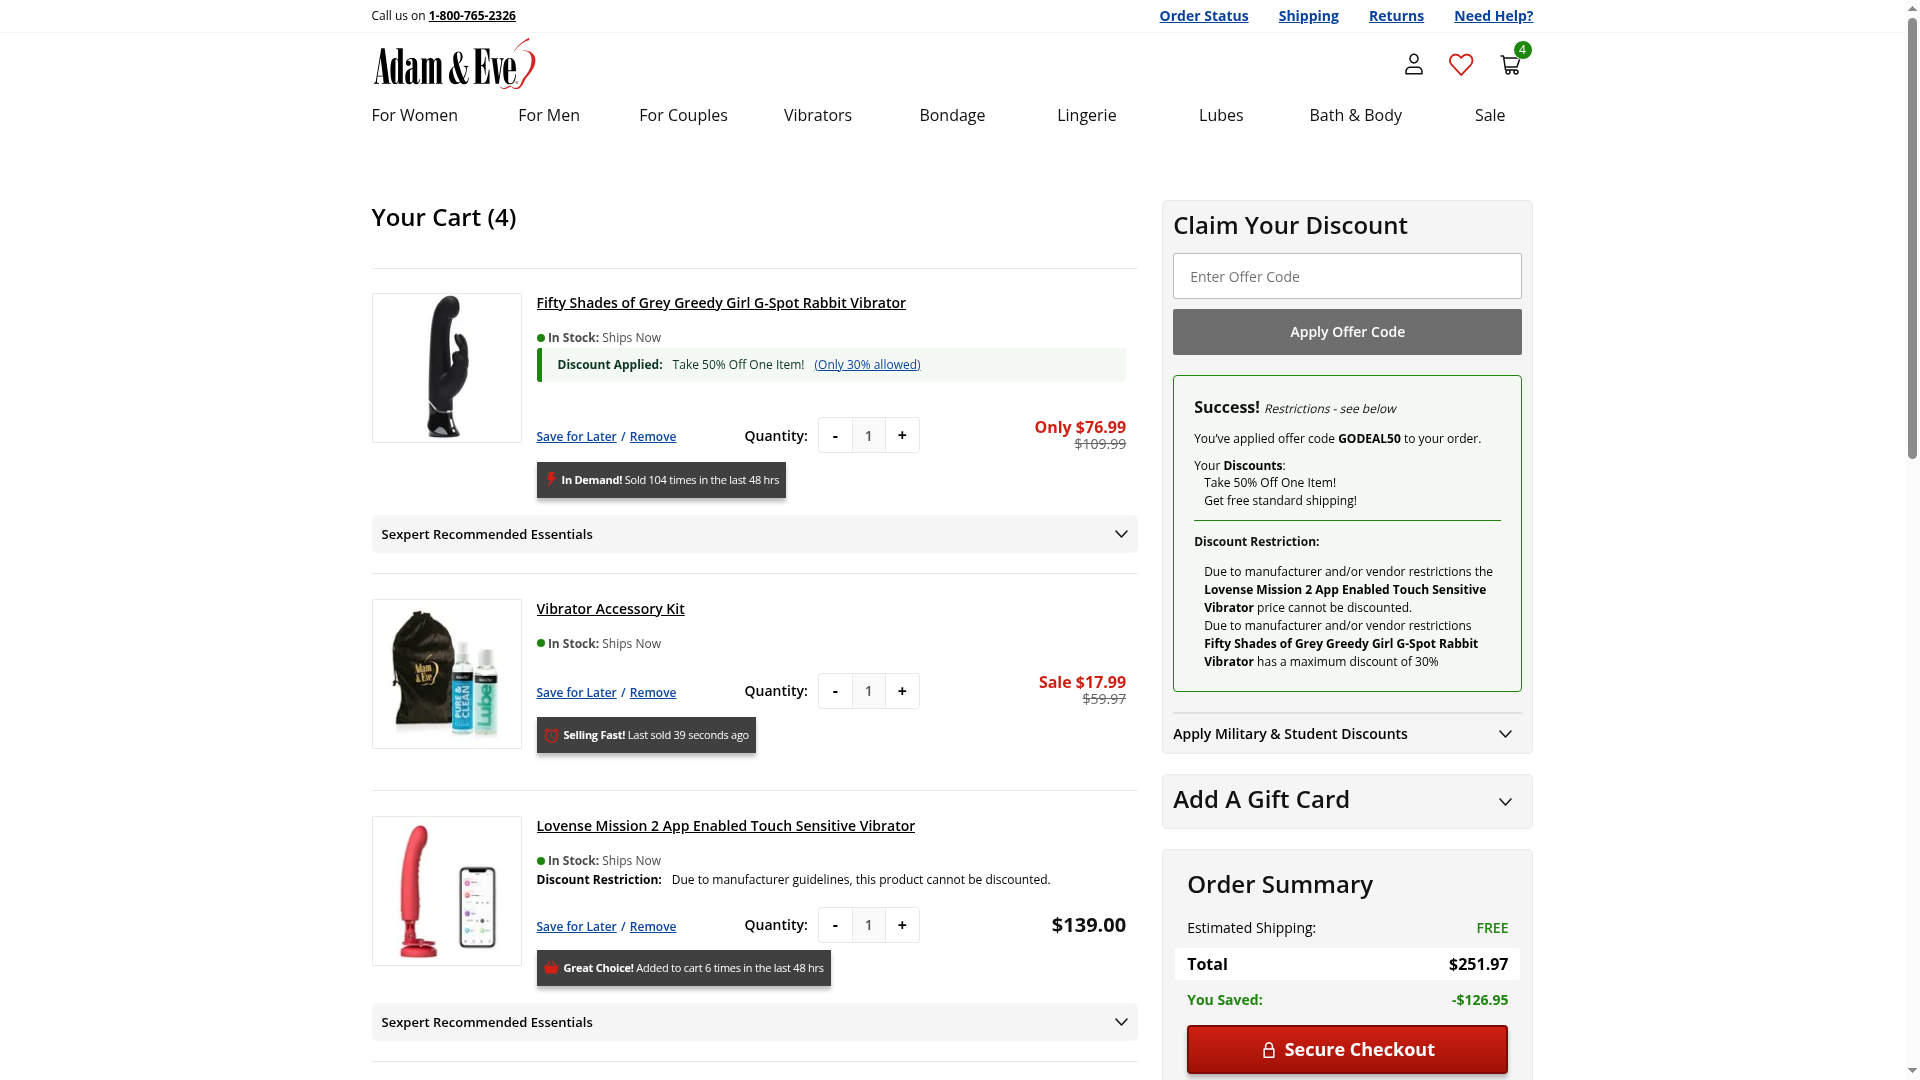This screenshot has width=1920, height=1080.
Task: Click the Adam & Eve logo
Action: [x=454, y=65]
